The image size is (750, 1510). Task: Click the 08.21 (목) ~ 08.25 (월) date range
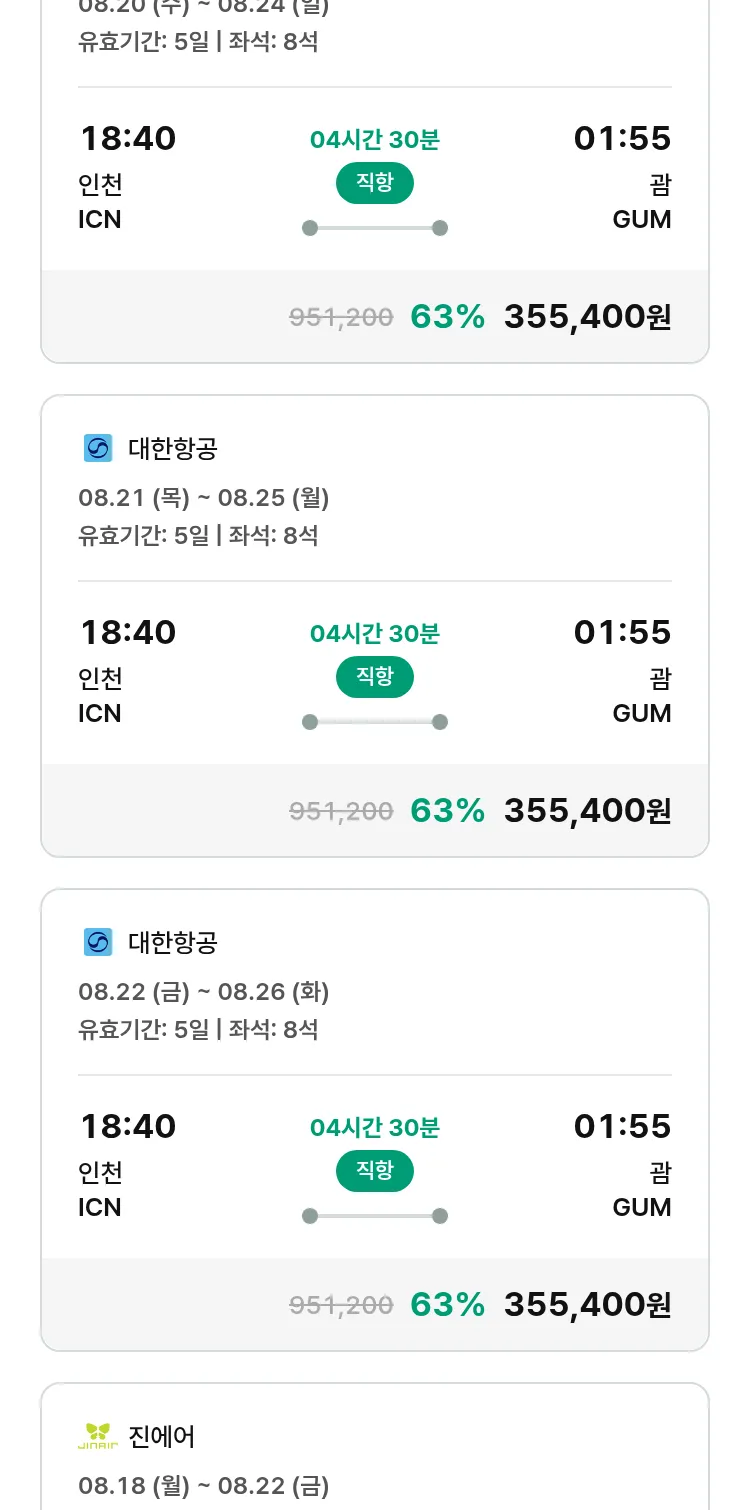click(204, 497)
